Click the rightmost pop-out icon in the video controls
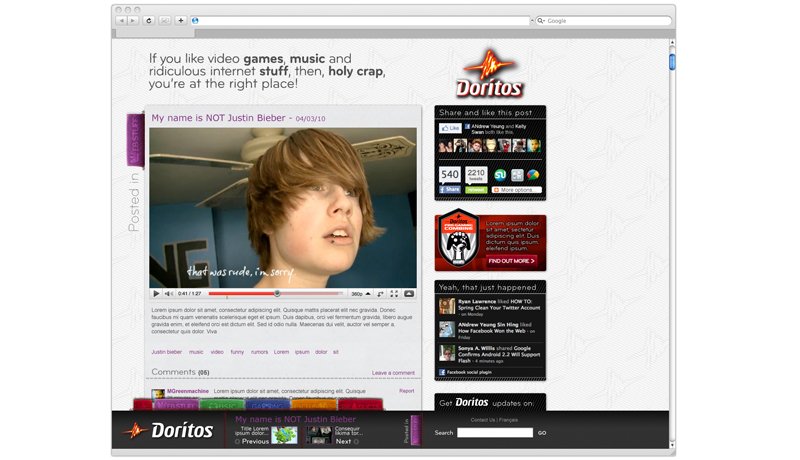This screenshot has width=800, height=460. [409, 294]
